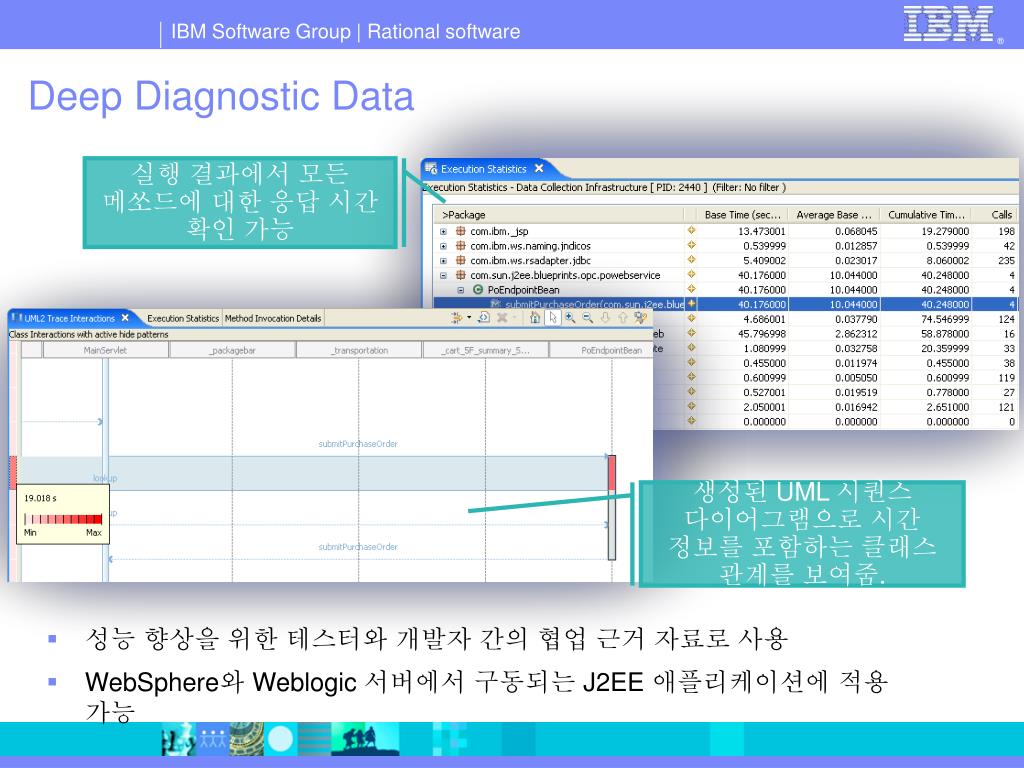Click the delta icon in row with 2.050001

pyautogui.click(x=691, y=406)
